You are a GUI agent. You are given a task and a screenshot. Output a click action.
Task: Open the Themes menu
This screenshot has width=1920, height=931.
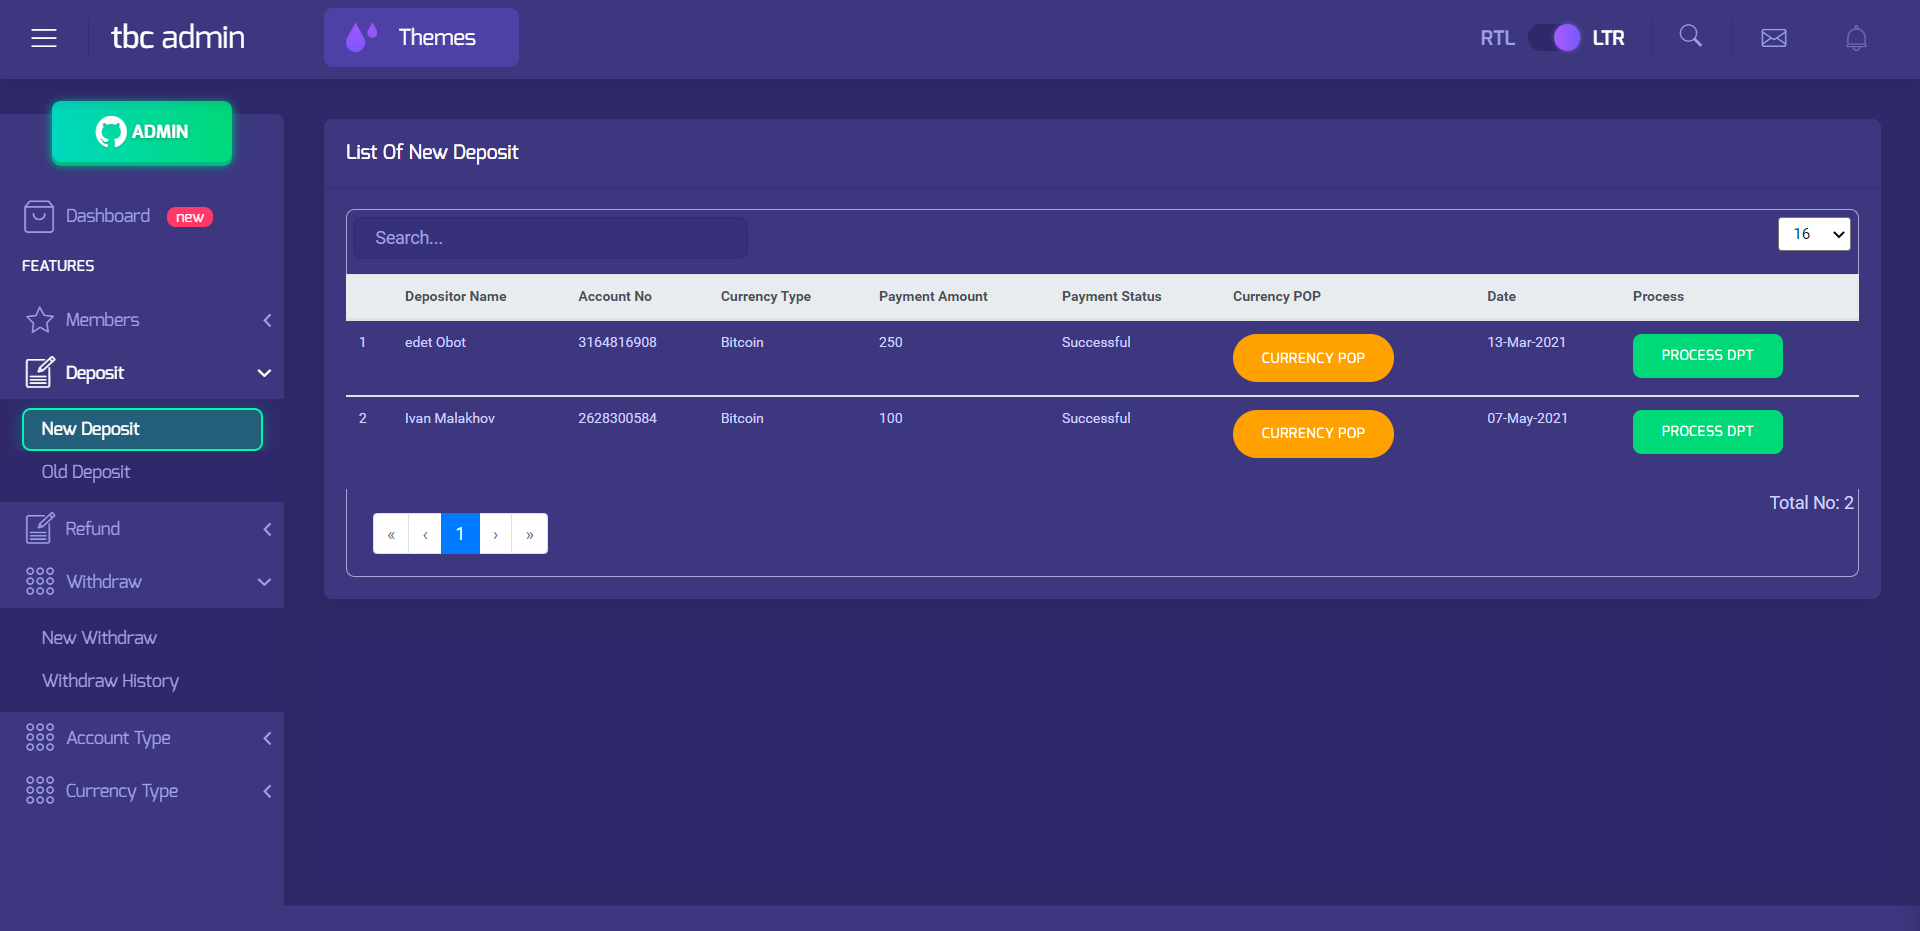click(x=420, y=37)
